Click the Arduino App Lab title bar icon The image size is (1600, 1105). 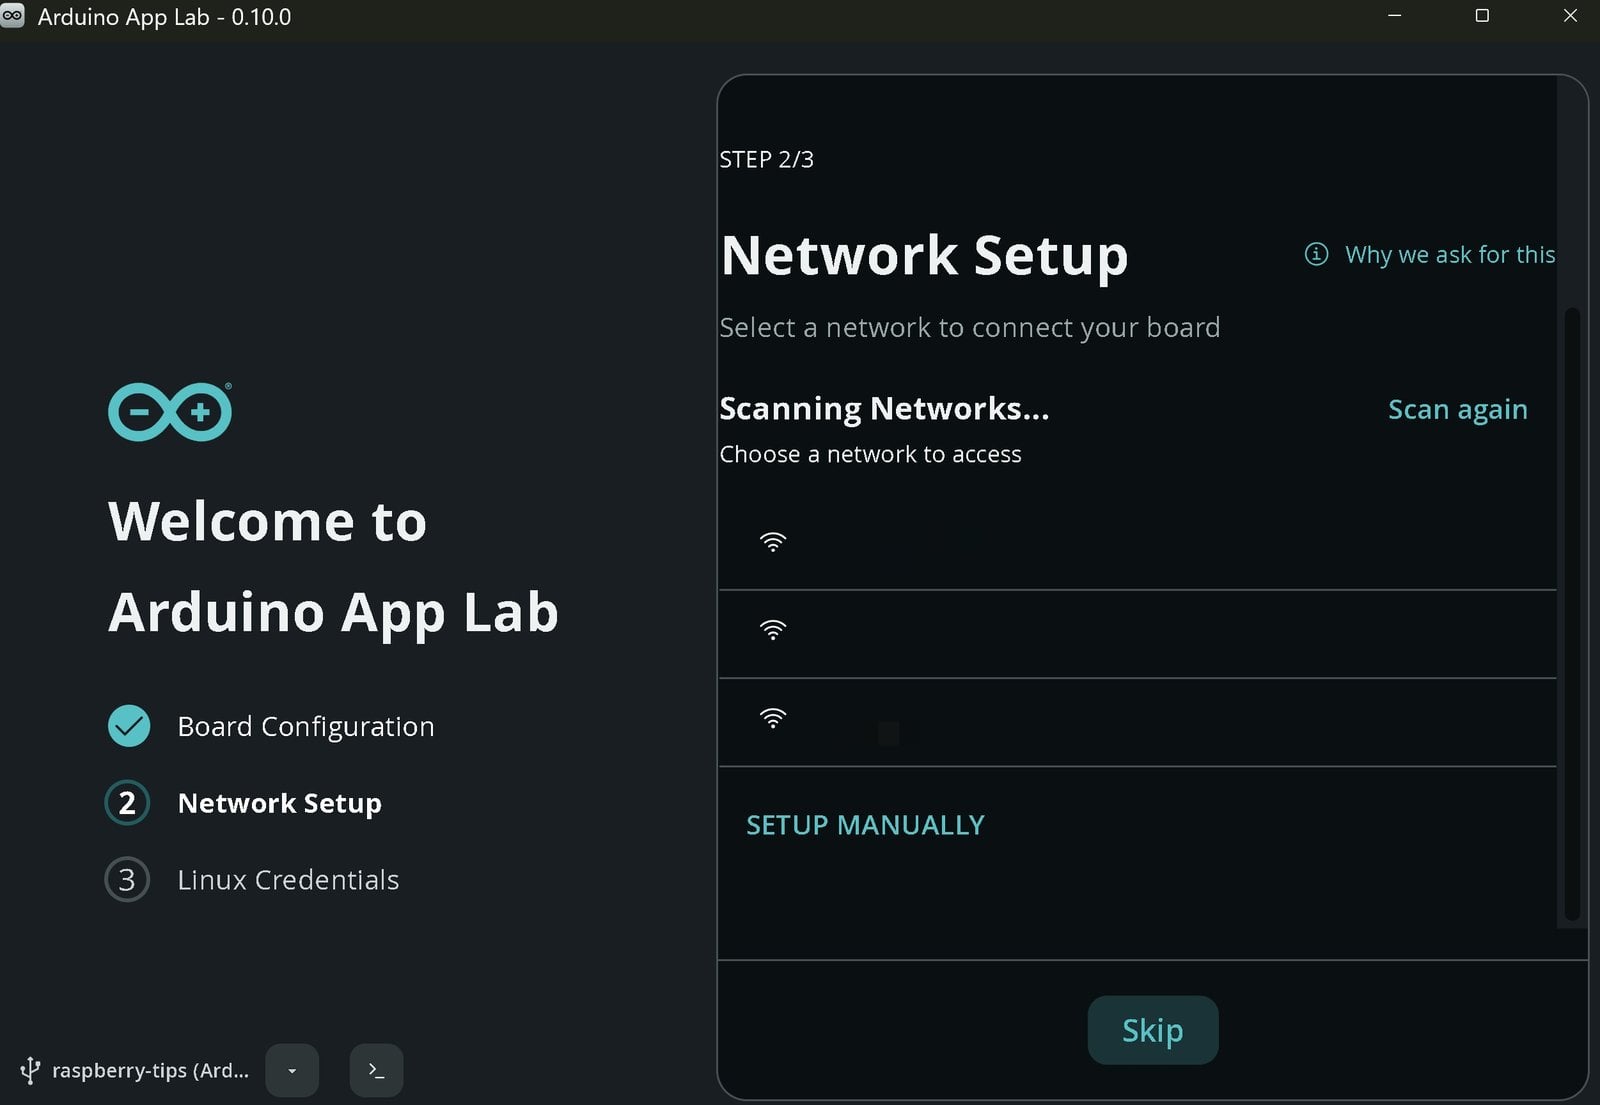coord(12,16)
